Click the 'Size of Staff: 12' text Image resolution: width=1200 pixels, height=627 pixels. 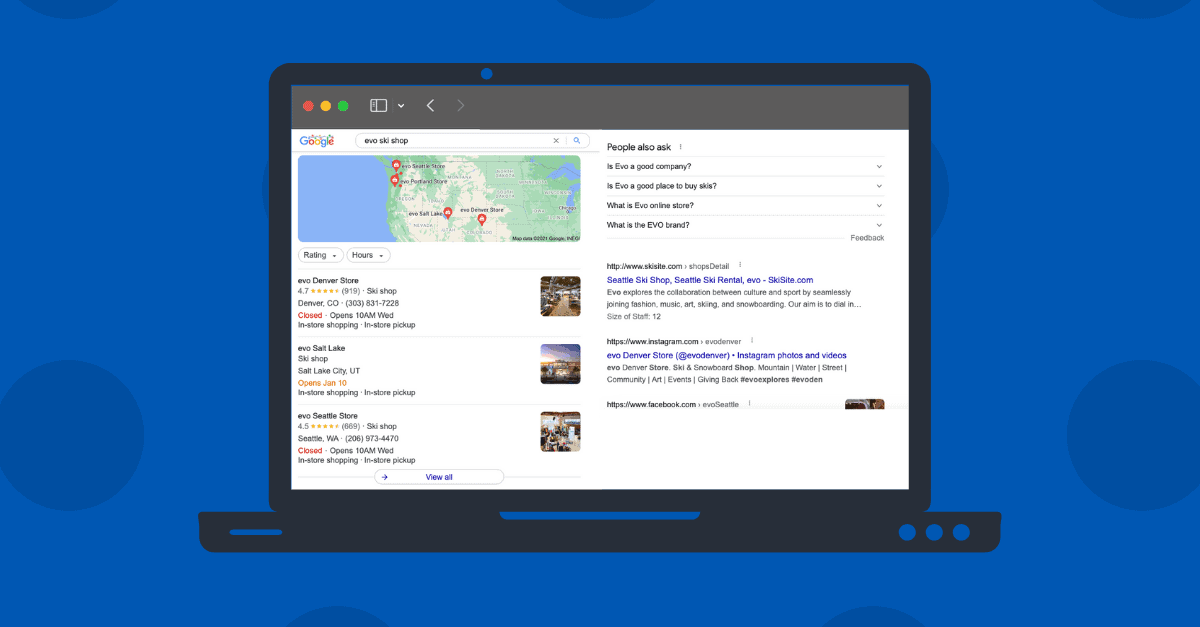tap(634, 316)
